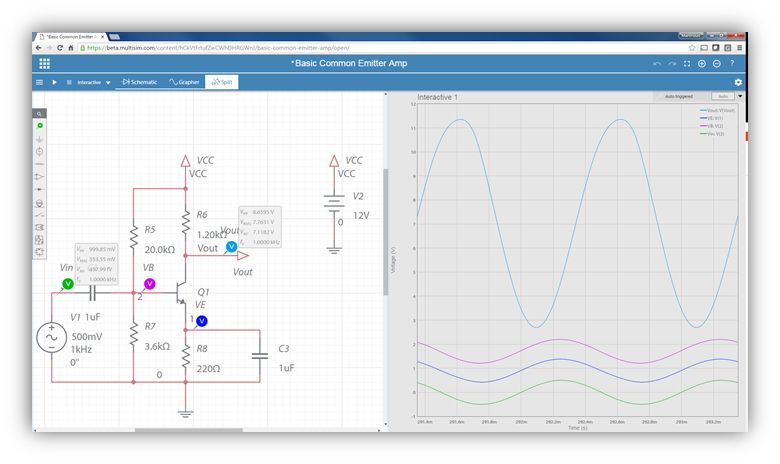Select the diode component group
This screenshot has height=464, width=780.
point(39,189)
